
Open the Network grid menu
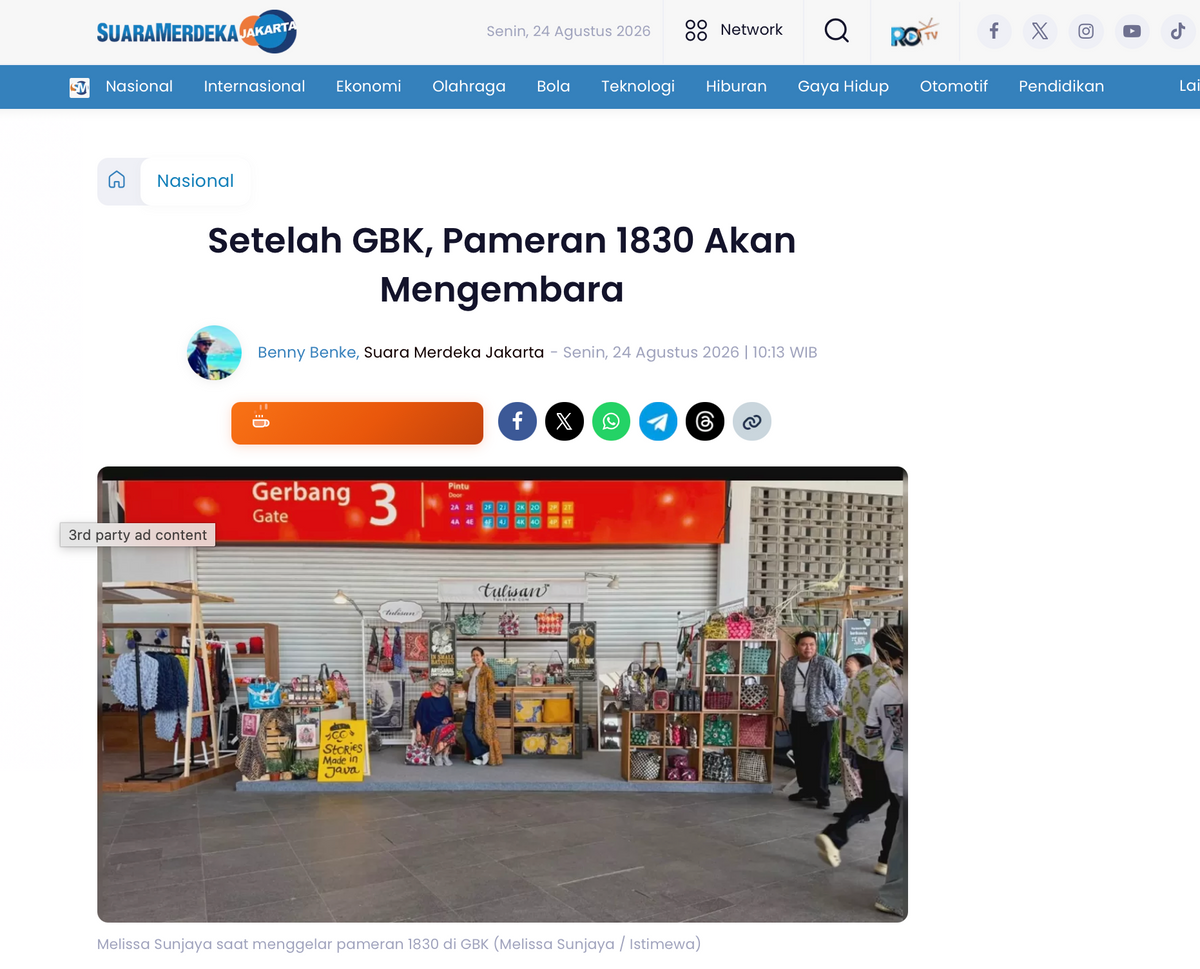pos(696,31)
